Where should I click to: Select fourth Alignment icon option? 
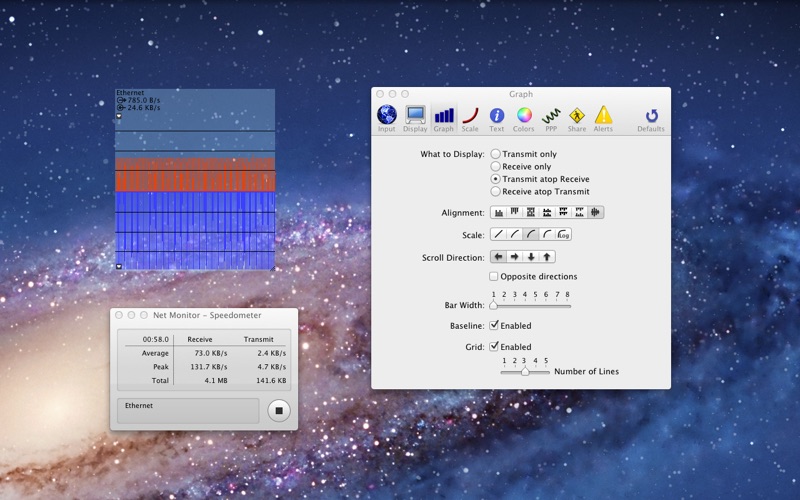pos(547,212)
